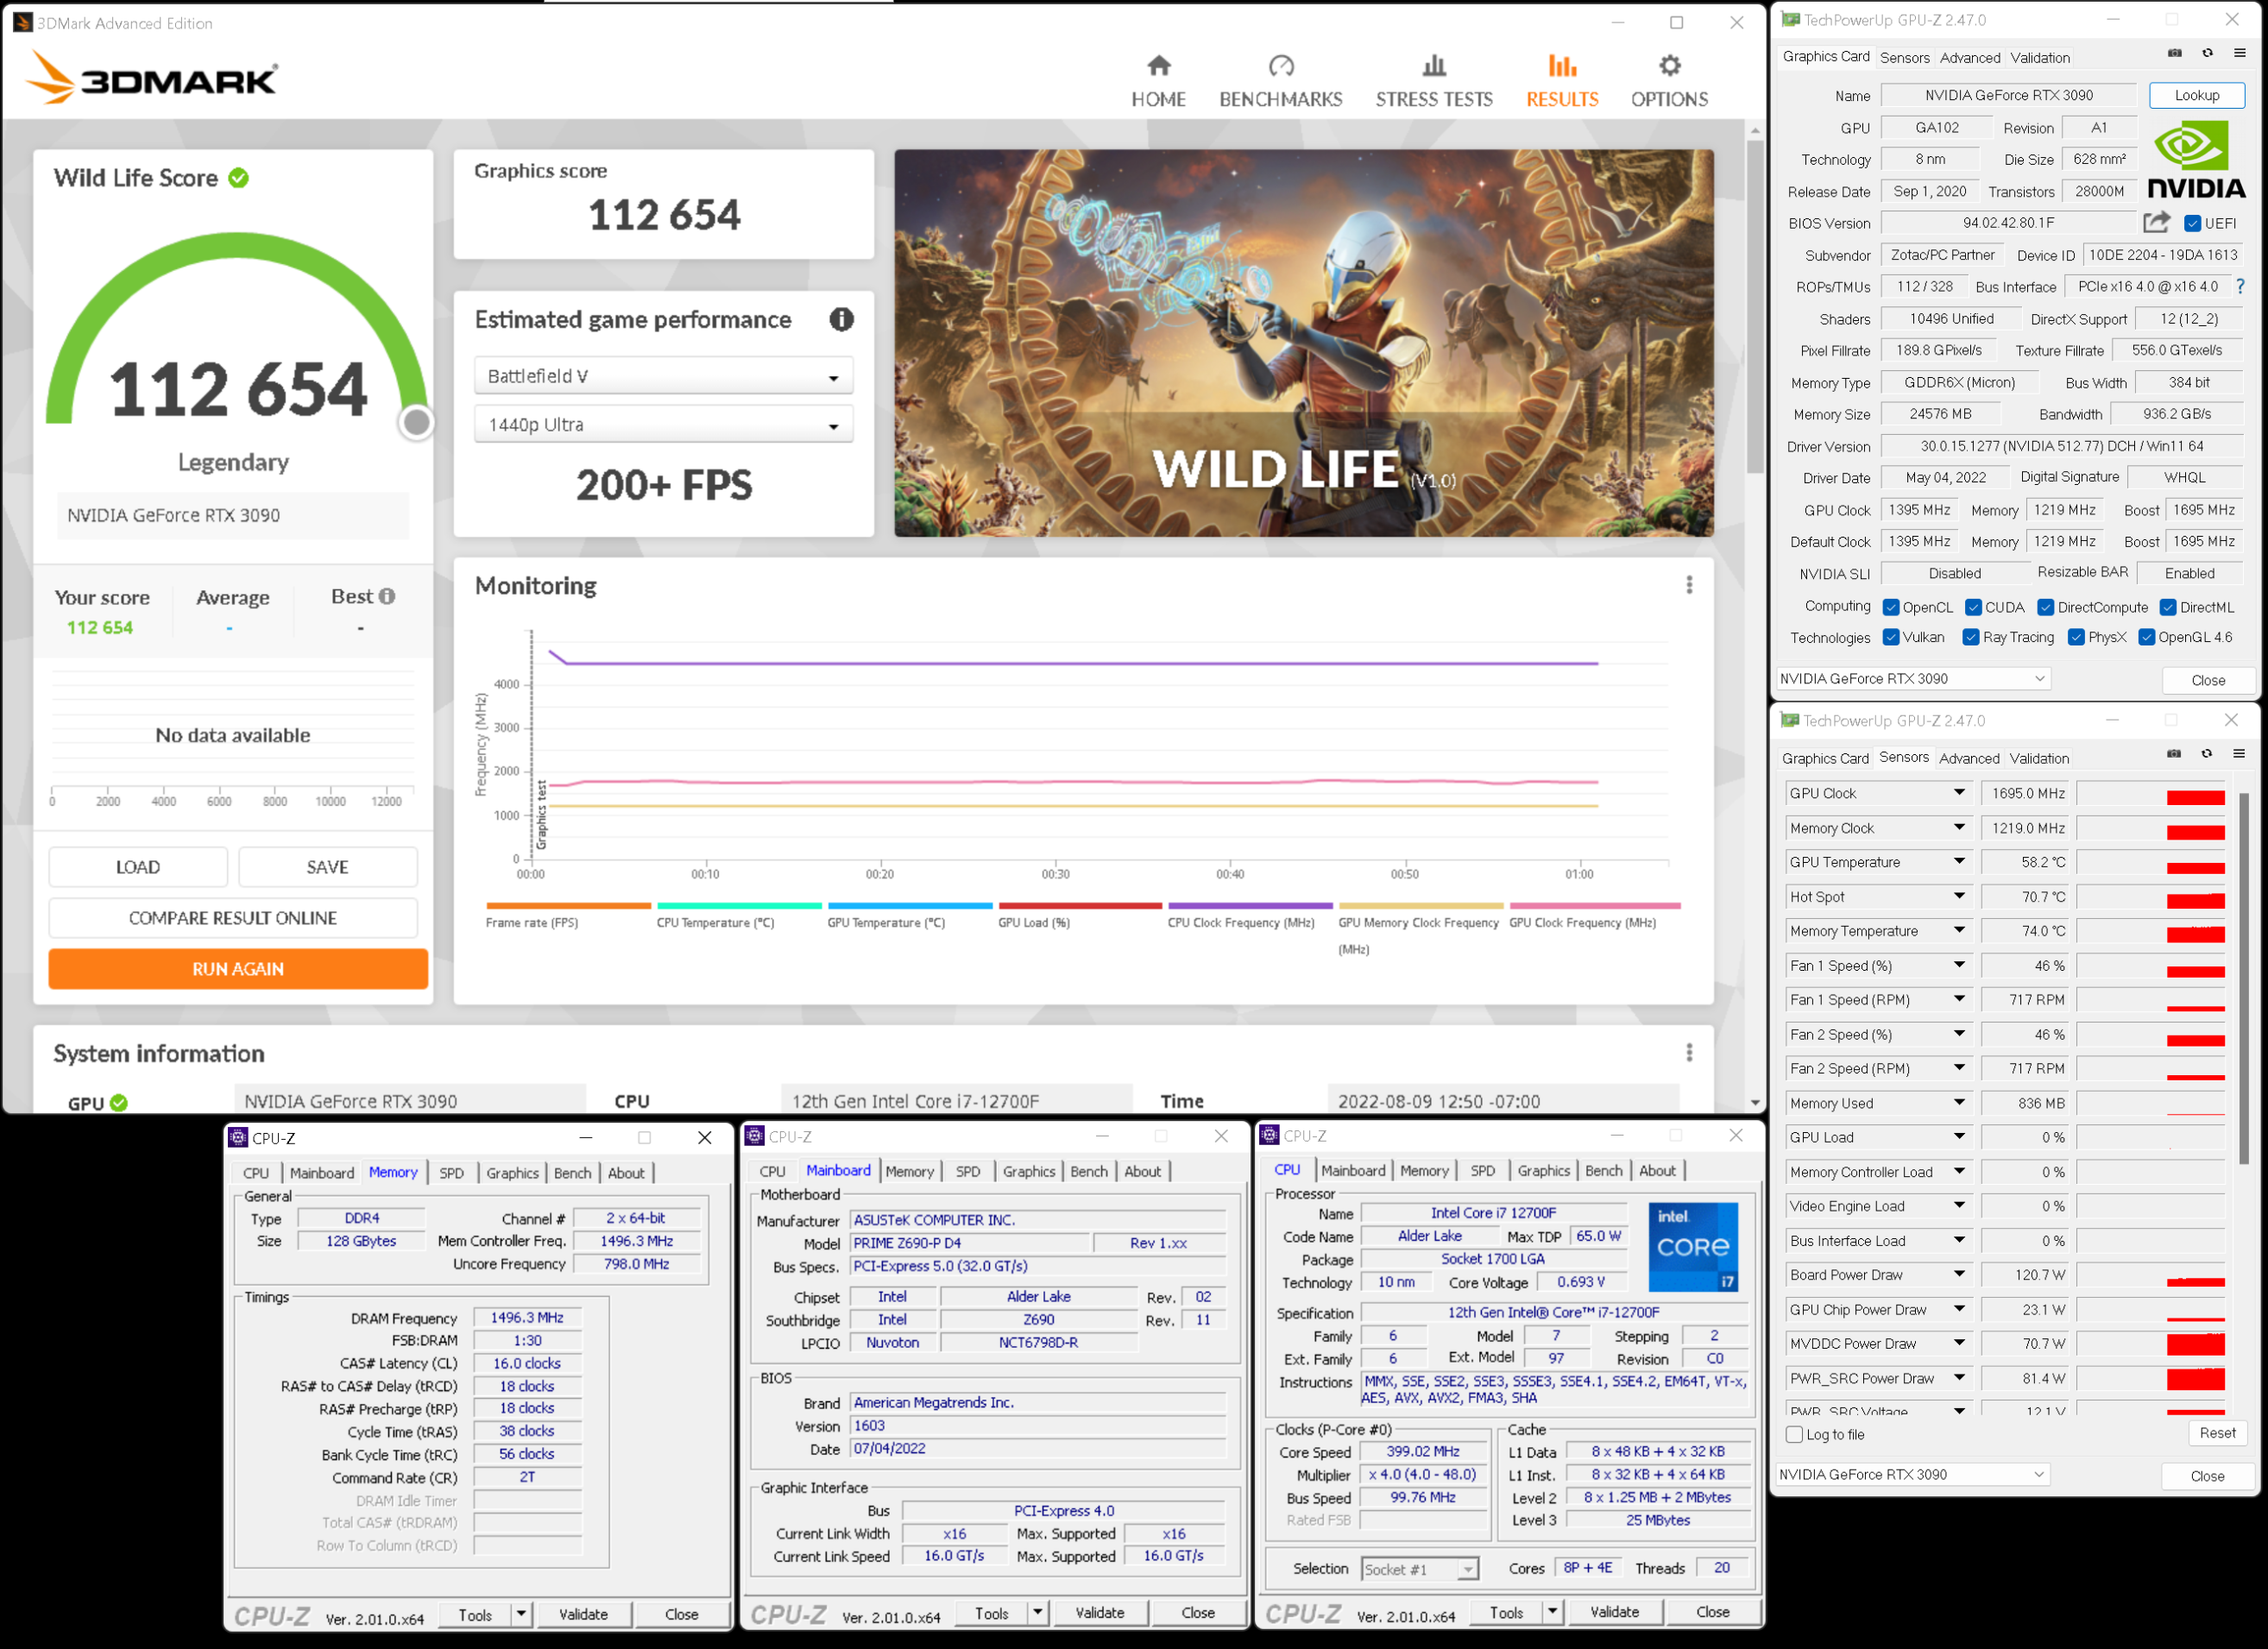
Task: Open STRESS TESTS bar chart icon
Action: 1434,66
